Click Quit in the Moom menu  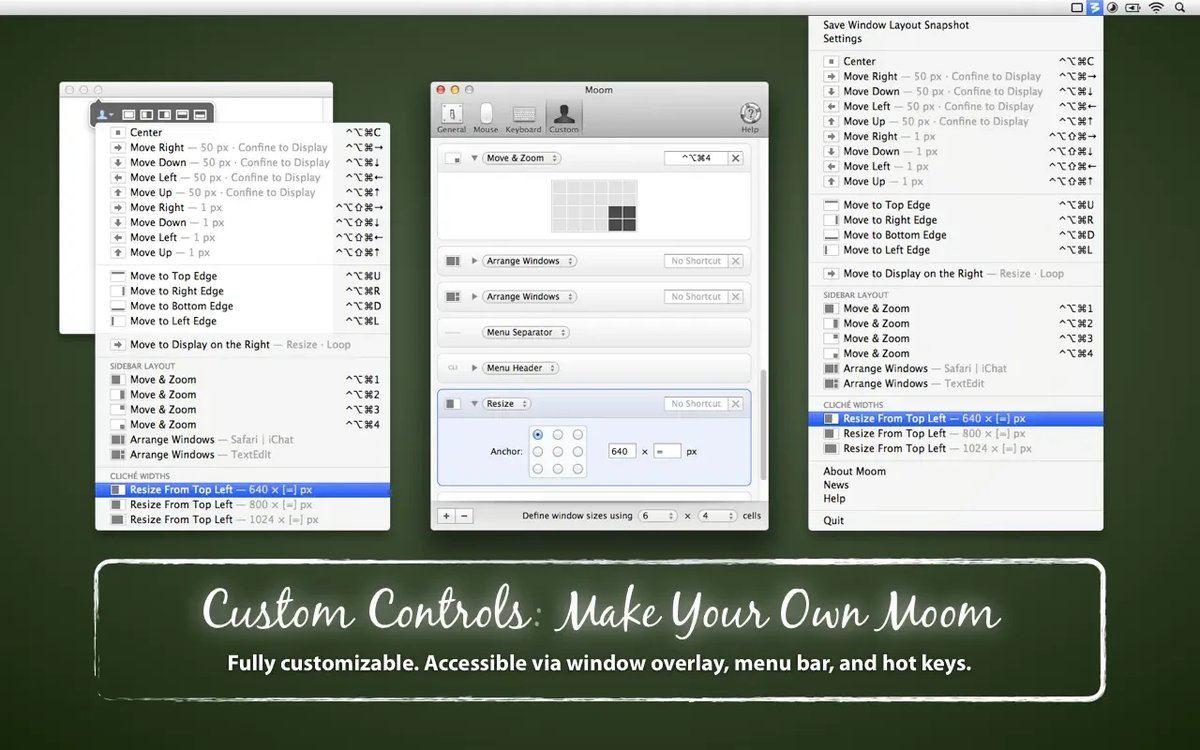coord(833,520)
